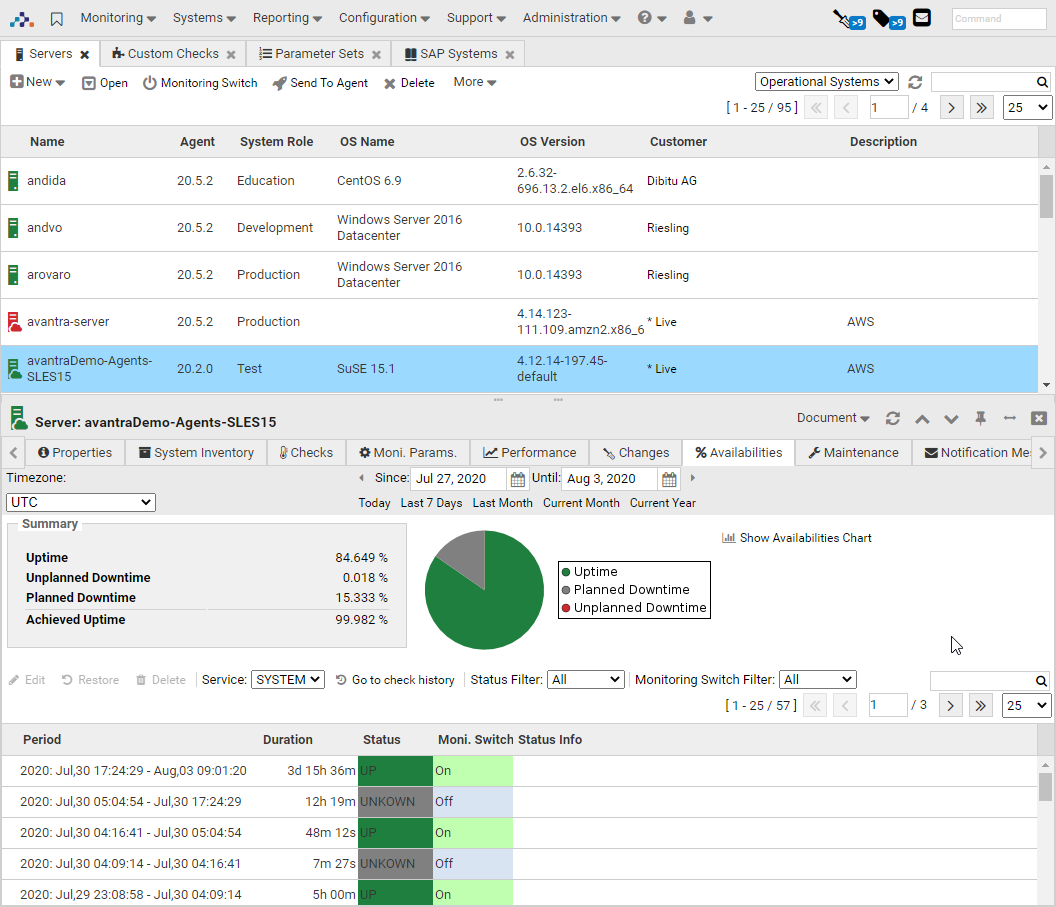Open the Reporting menu
1056x907 pixels.
287,18
